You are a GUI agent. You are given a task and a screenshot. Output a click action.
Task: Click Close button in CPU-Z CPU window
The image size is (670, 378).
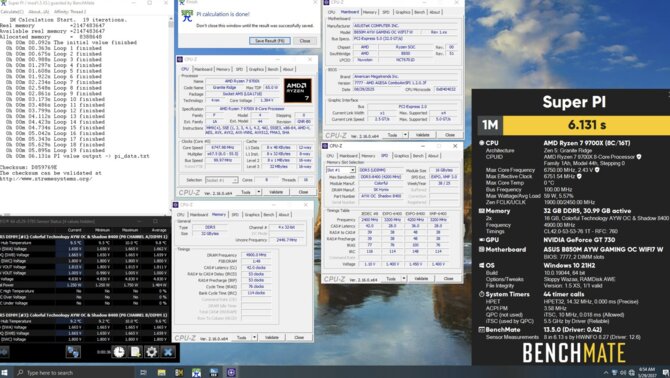303,192
